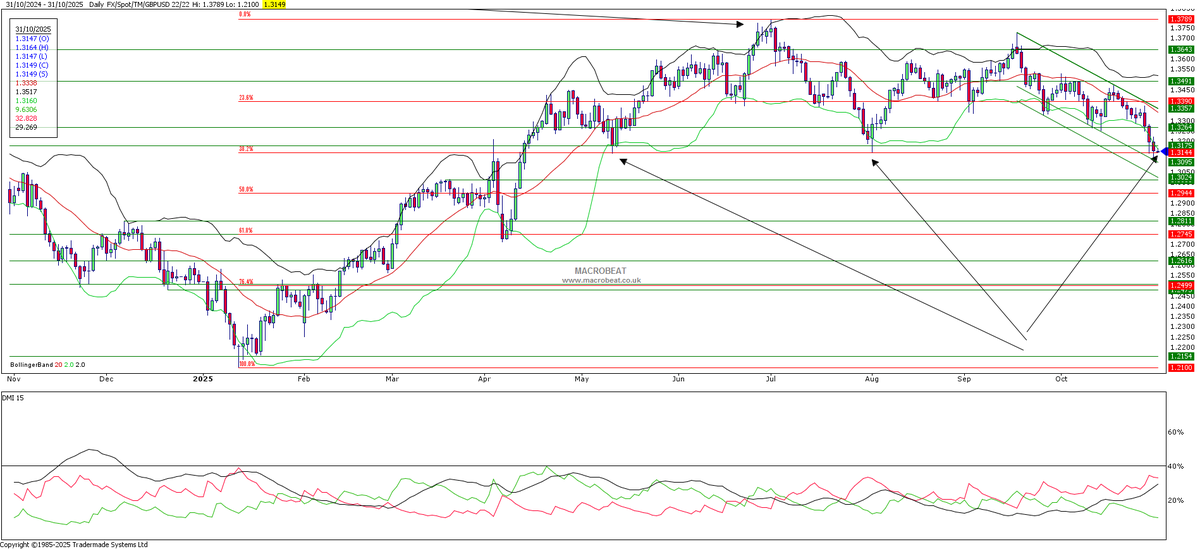Click the 76.4% Fibonacci level label

click(x=245, y=281)
